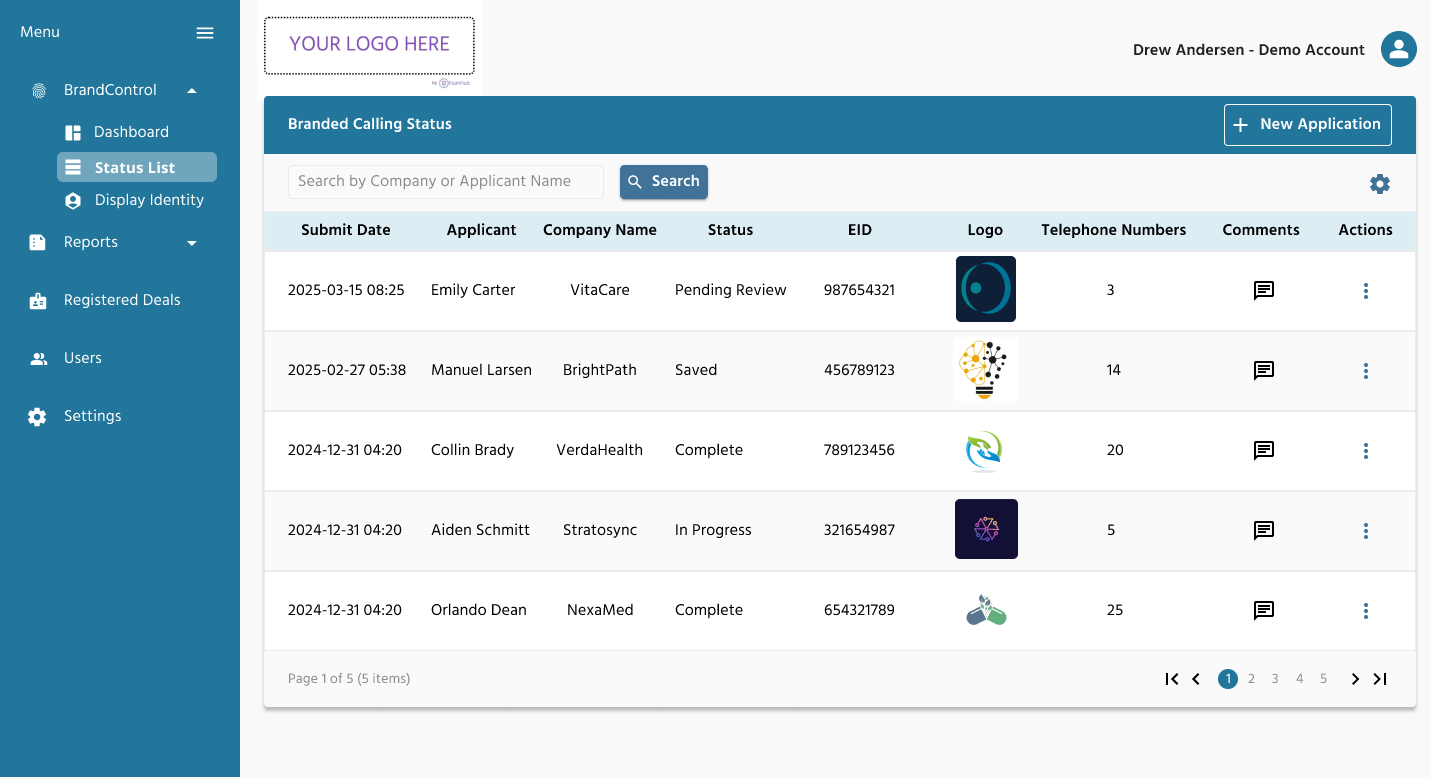1431x777 pixels.
Task: Click the BrandControl fingerprint icon
Action: pos(38,91)
